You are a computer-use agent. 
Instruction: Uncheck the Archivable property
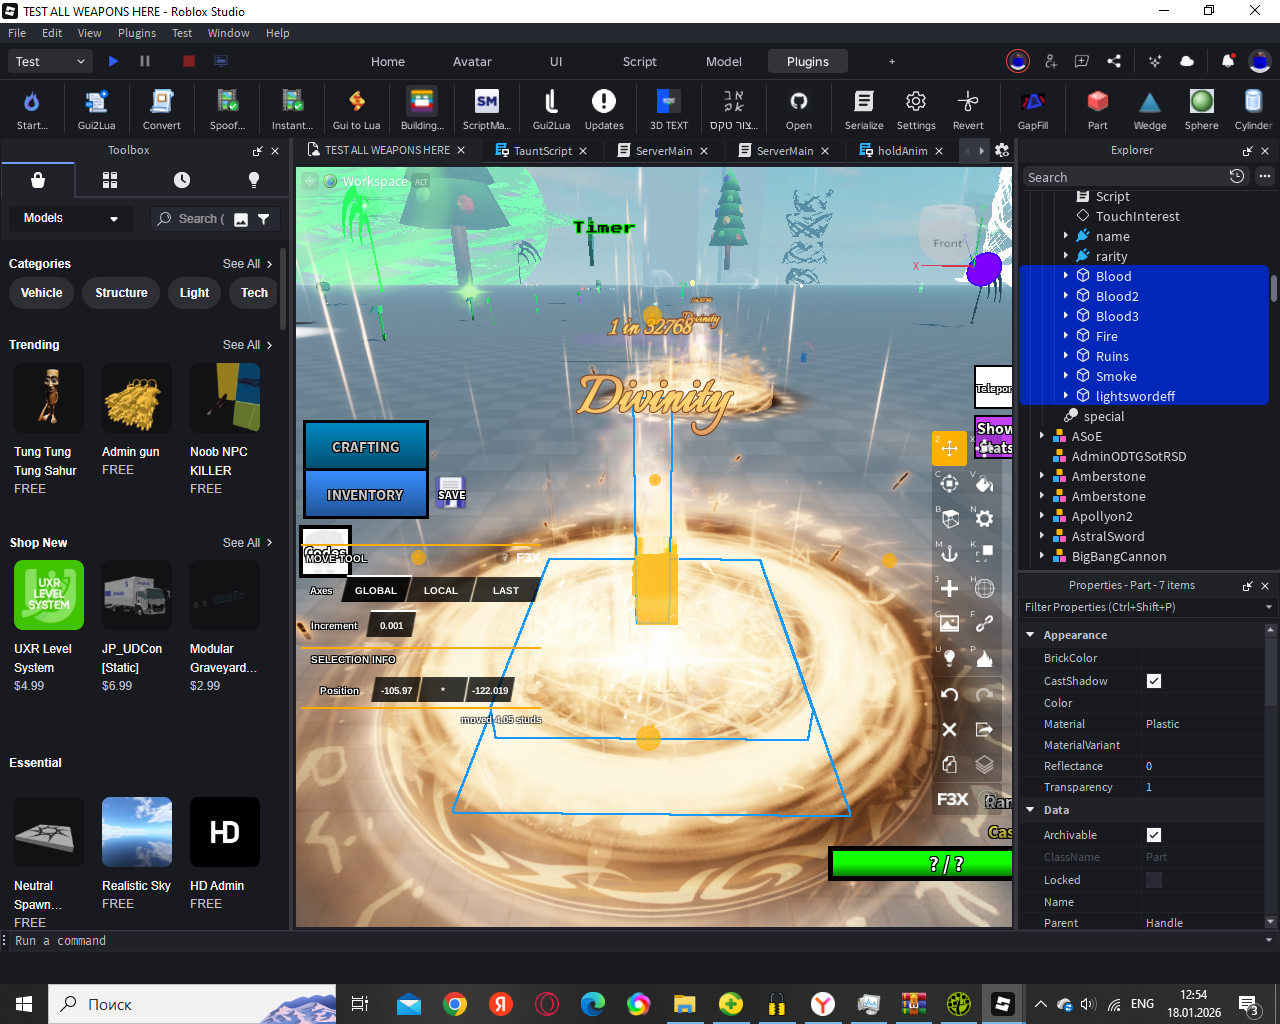coord(1154,835)
